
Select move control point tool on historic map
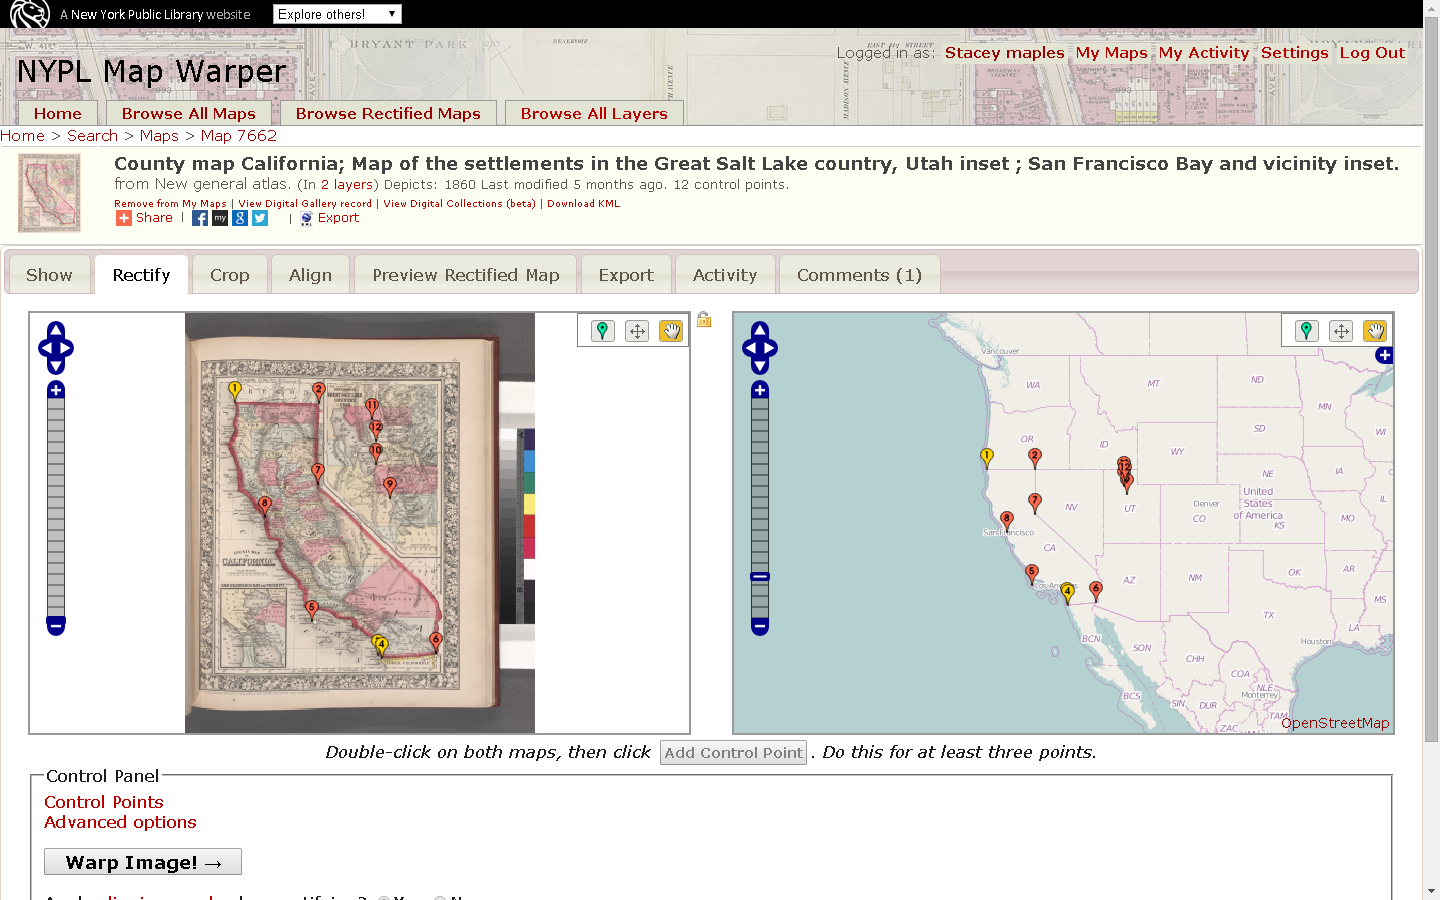[637, 331]
